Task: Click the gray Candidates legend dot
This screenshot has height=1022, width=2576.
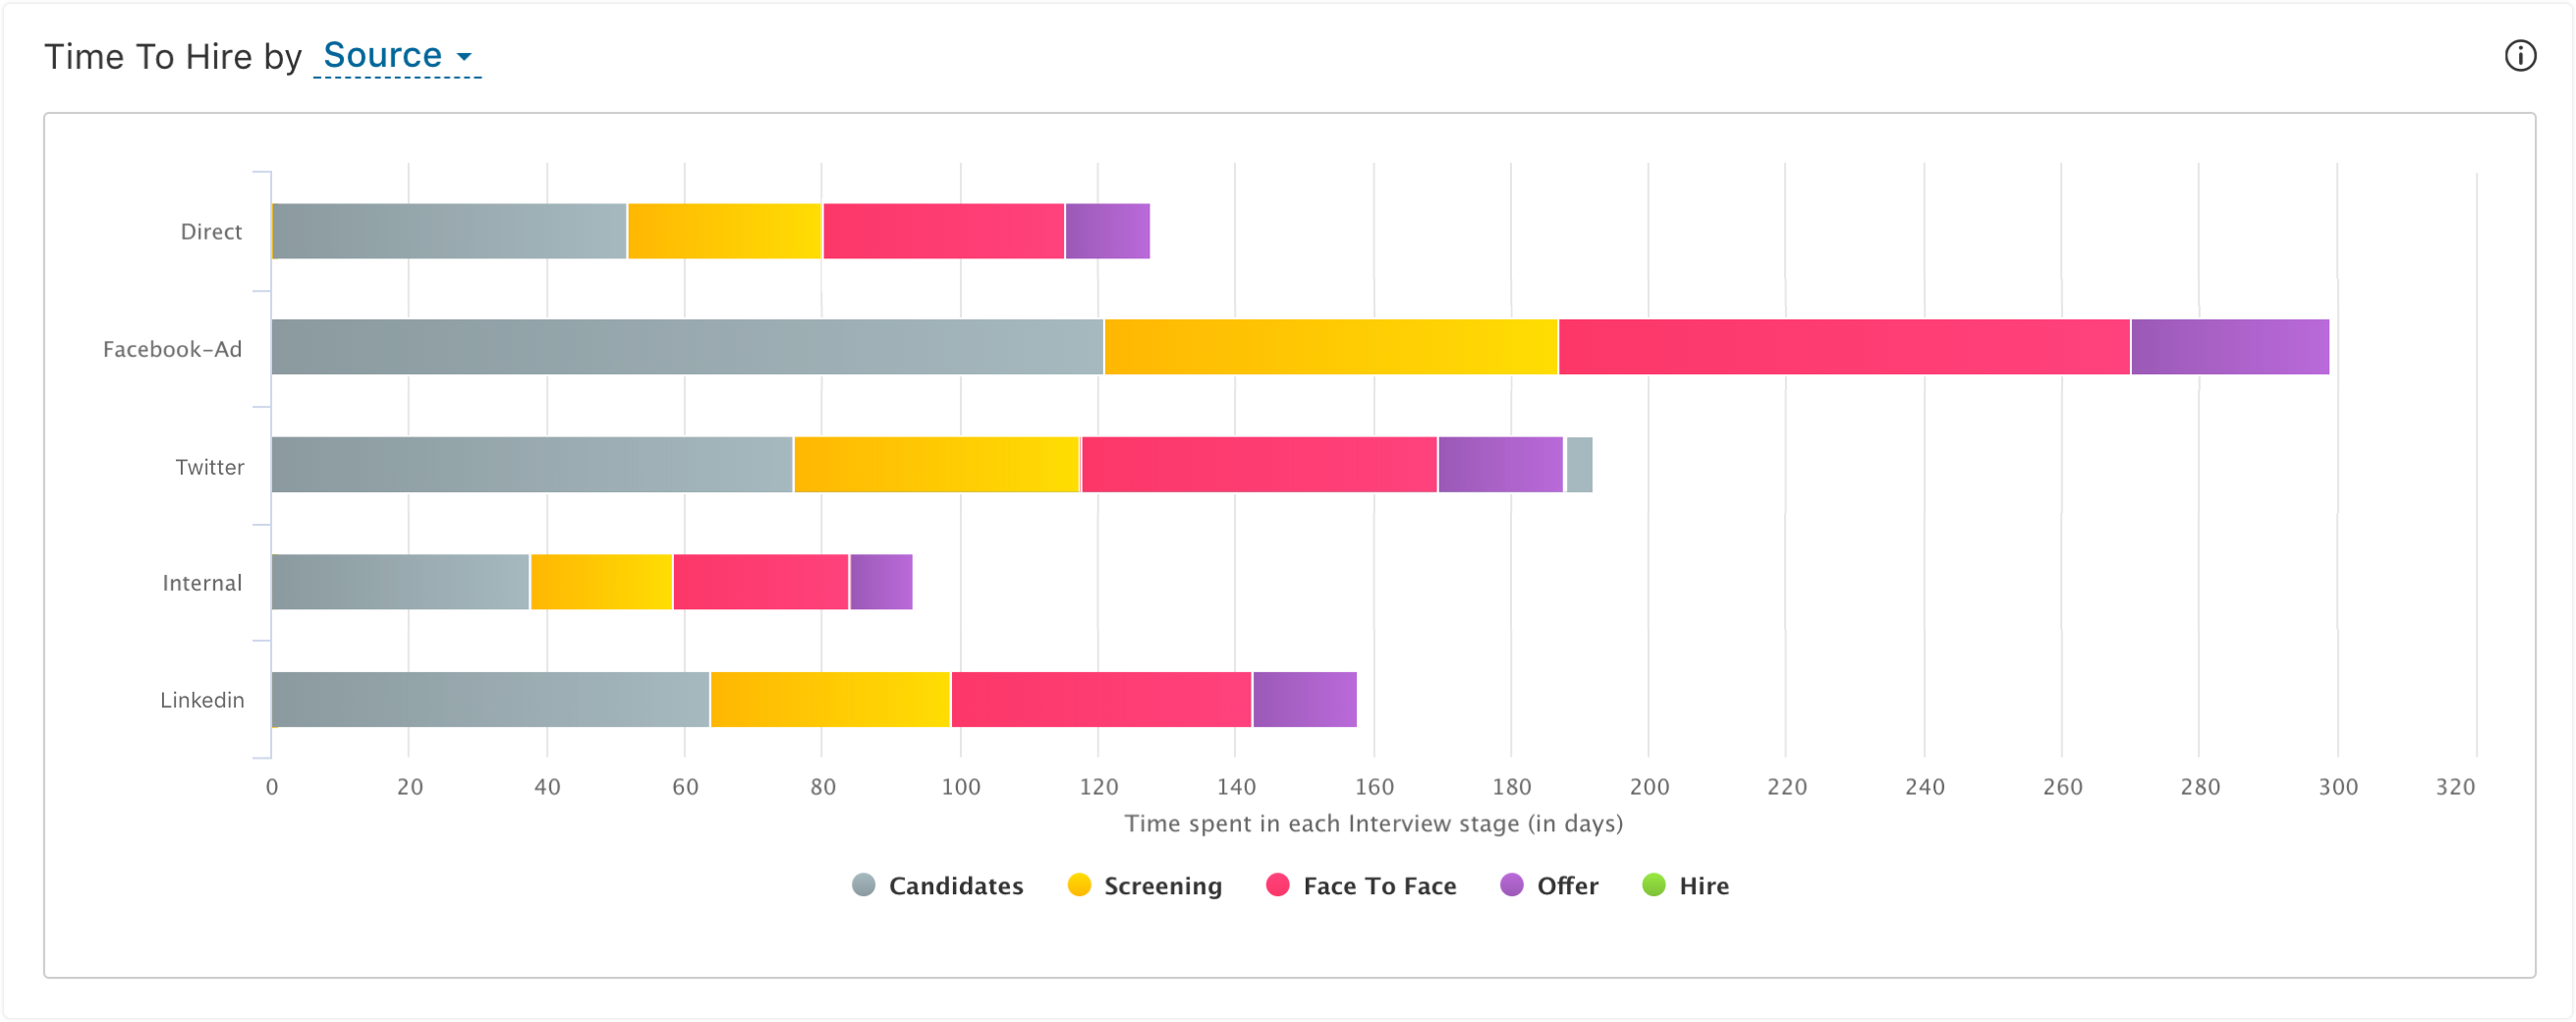Action: [863, 885]
